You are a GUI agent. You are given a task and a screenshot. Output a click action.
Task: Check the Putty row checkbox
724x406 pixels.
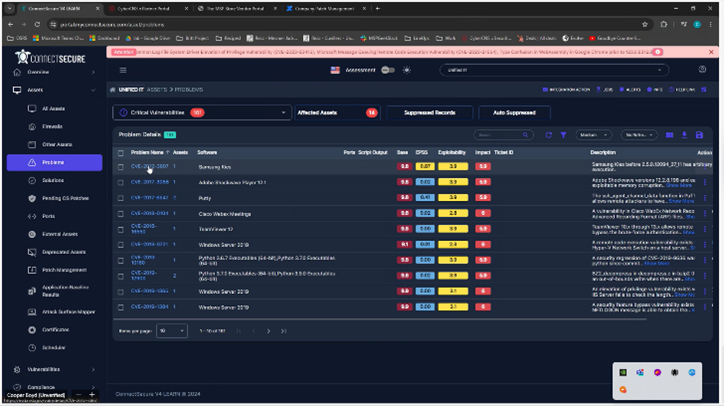point(121,198)
